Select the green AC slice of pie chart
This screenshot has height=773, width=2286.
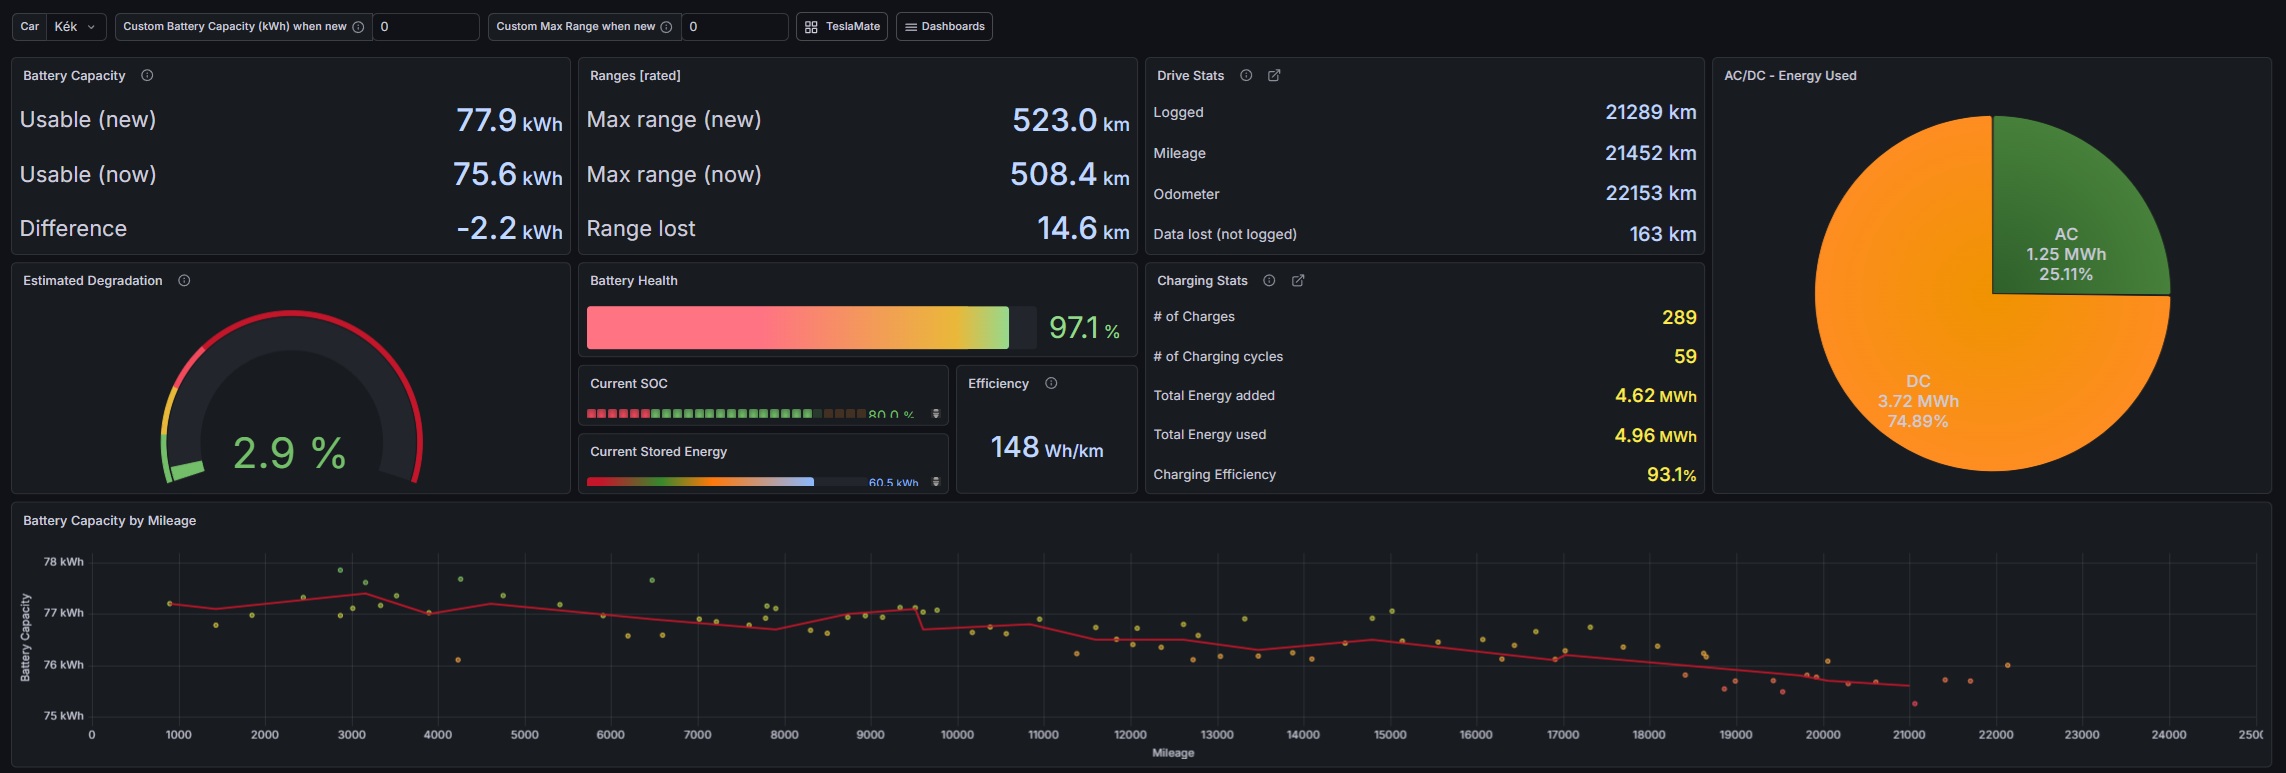[2065, 230]
